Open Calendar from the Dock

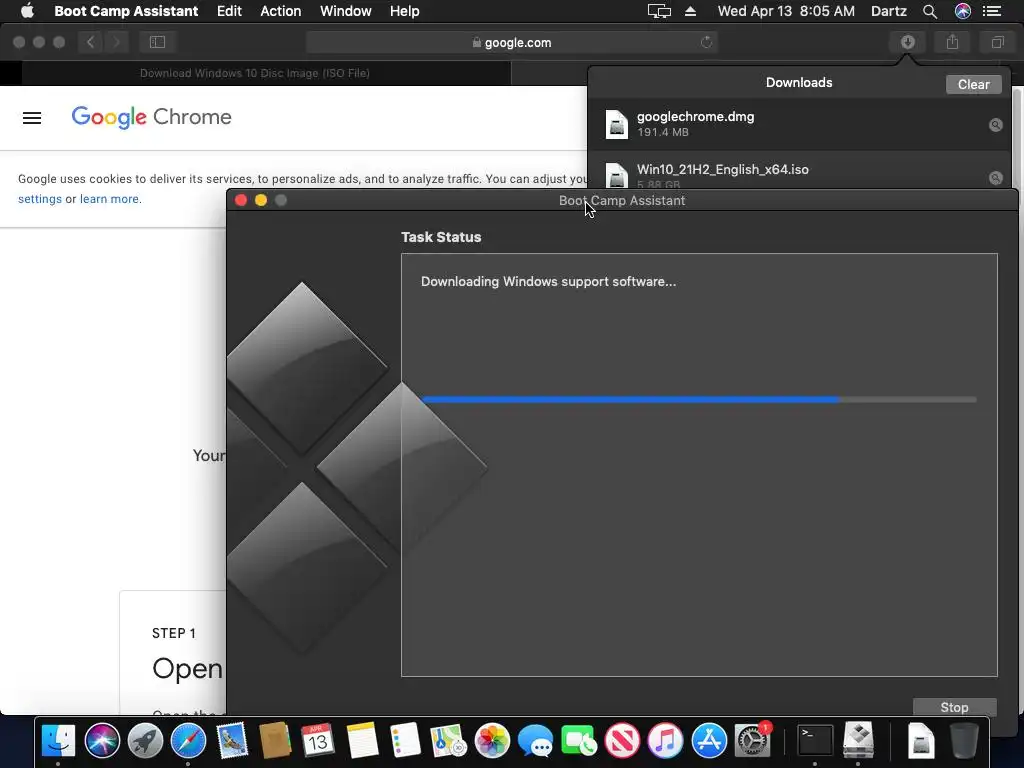tap(318, 741)
